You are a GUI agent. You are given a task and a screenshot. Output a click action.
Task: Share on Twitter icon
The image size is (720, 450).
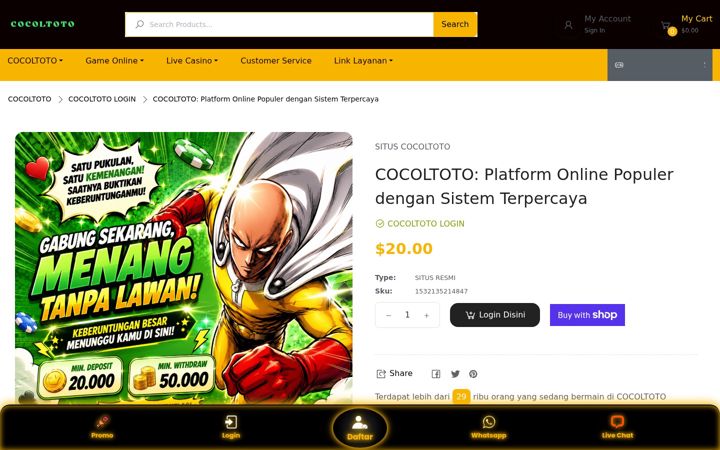[455, 374]
